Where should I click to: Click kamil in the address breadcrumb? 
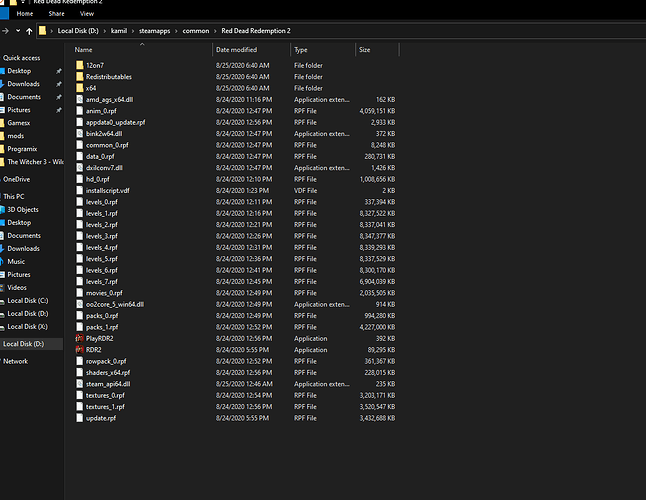pyautogui.click(x=119, y=31)
